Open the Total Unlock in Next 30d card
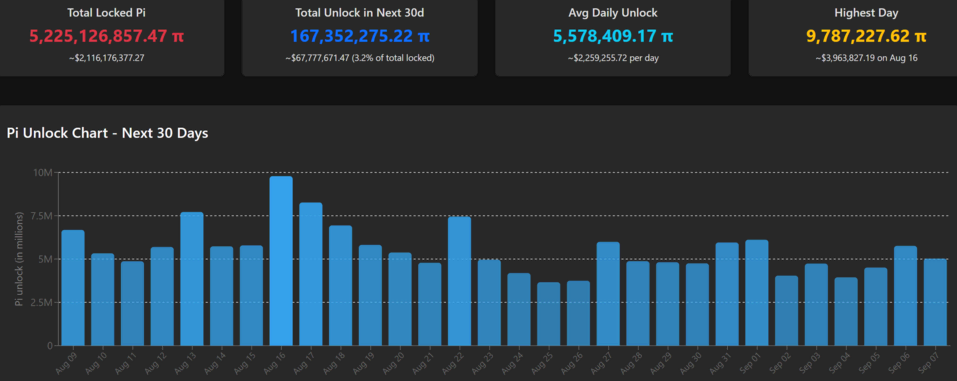 [359, 37]
